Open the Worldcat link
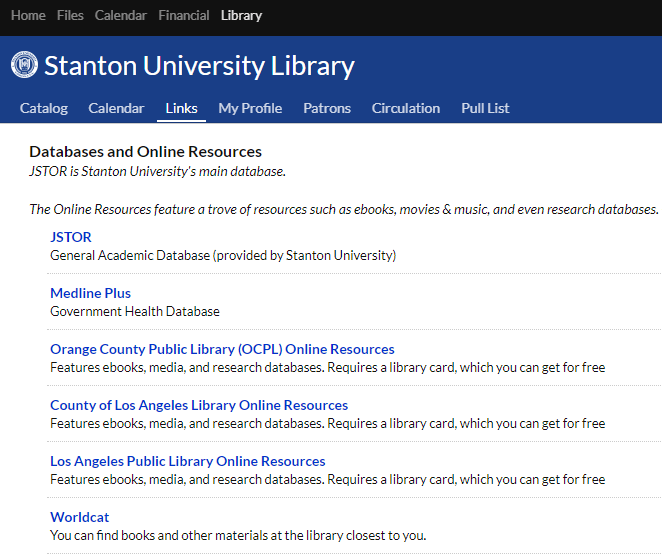Screen dimensions: 662x556 tap(79, 517)
